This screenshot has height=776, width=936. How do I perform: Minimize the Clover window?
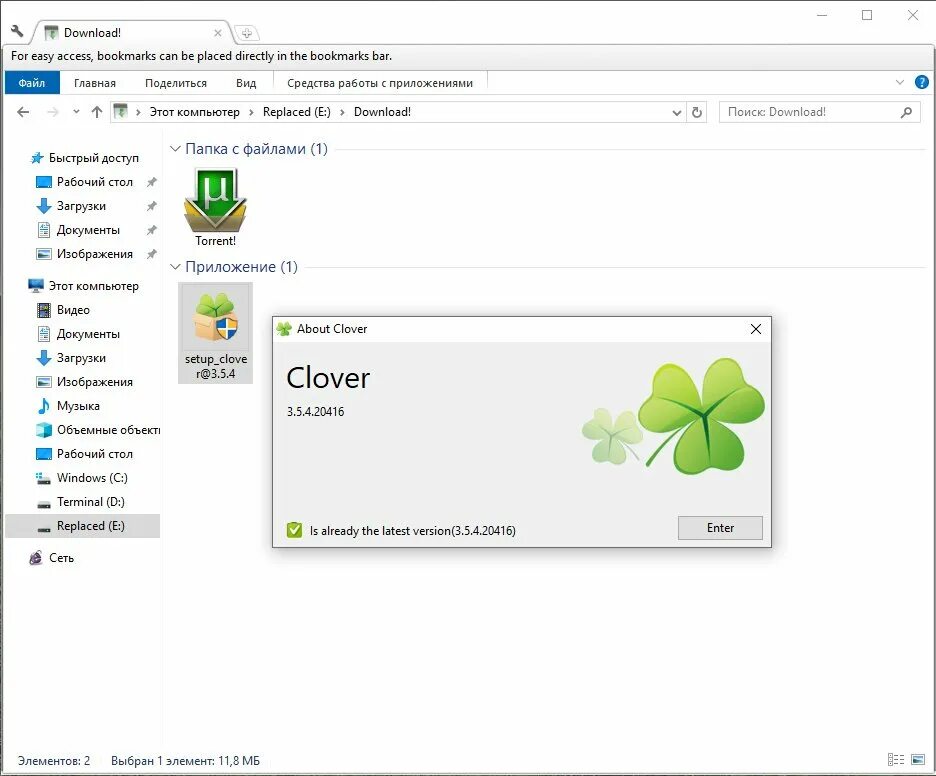click(x=822, y=16)
